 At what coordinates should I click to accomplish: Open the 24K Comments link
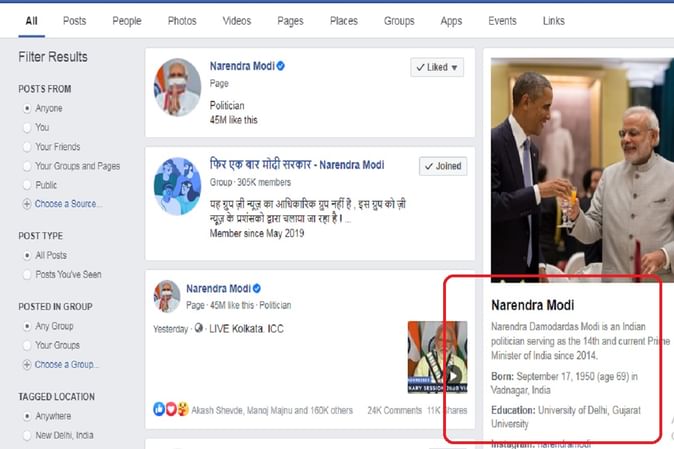coord(393,410)
